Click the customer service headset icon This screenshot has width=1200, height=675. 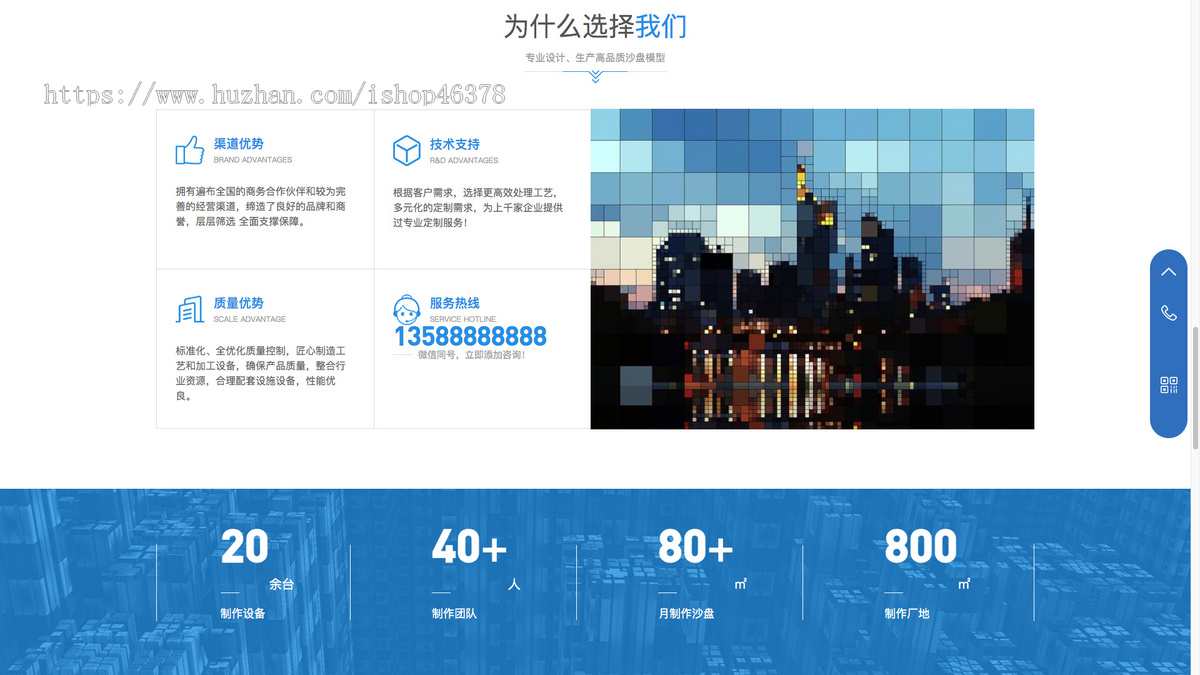point(406,309)
